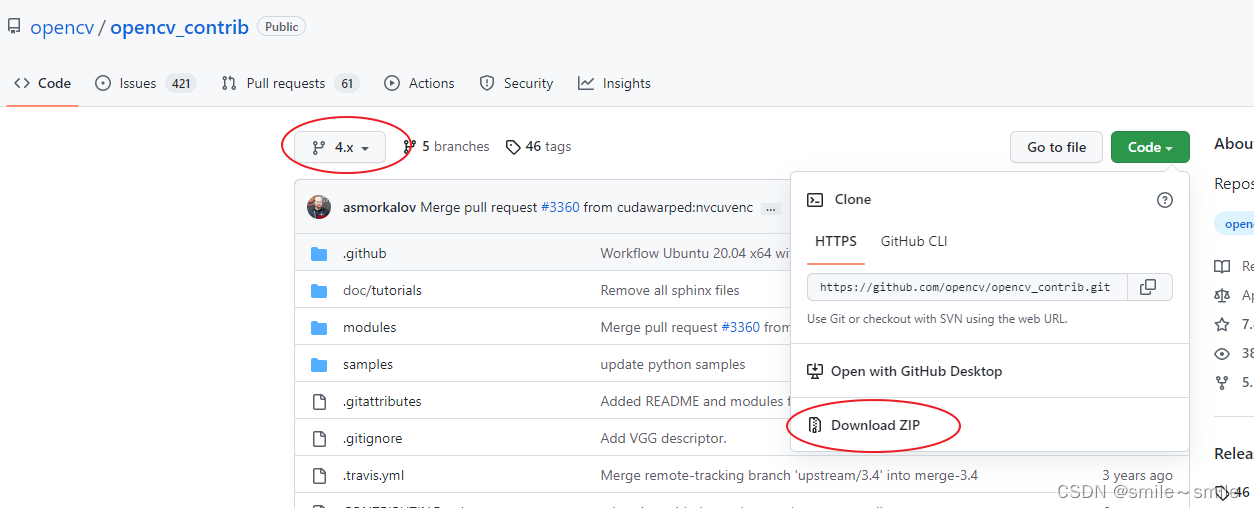
Task: Click the '3 years ago' timestamp
Action: click(x=1138, y=476)
